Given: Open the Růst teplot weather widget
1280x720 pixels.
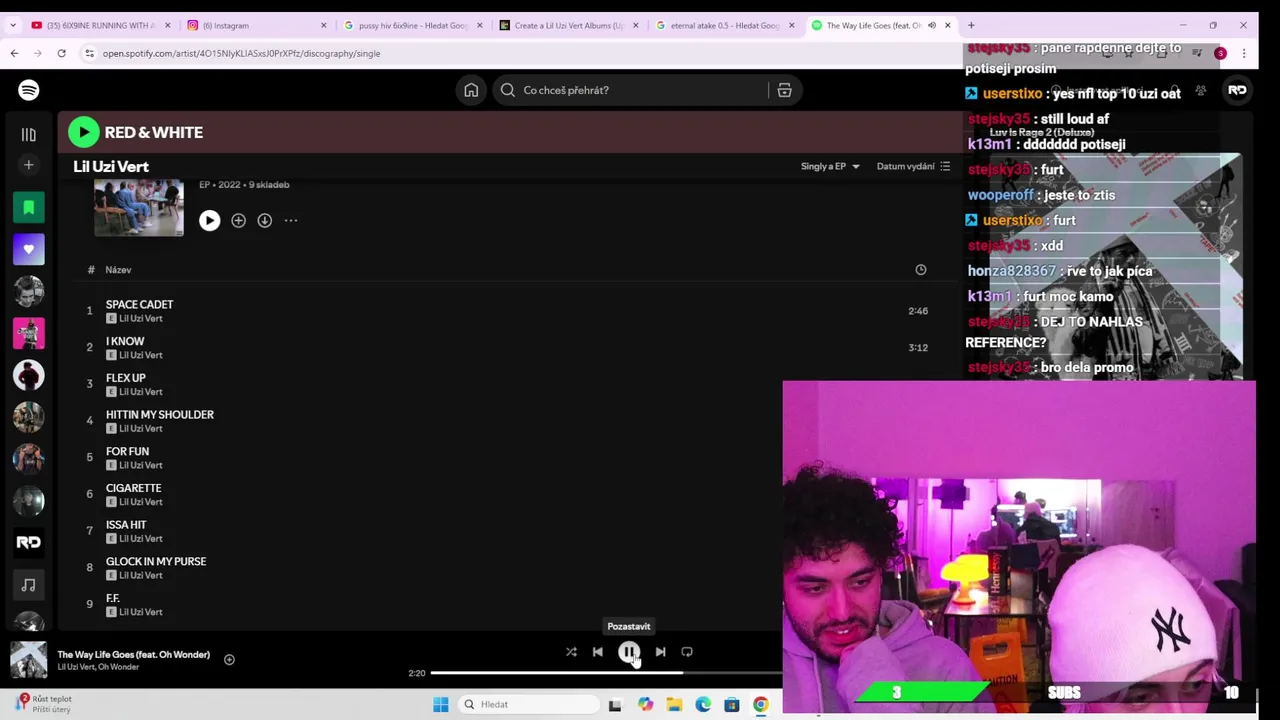Looking at the screenshot, I should tap(44, 704).
